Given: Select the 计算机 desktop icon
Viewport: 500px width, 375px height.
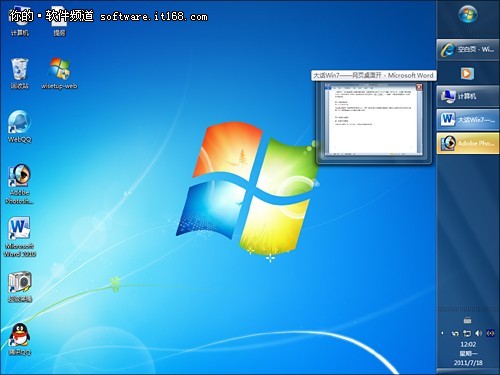Looking at the screenshot, I should 19,21.
